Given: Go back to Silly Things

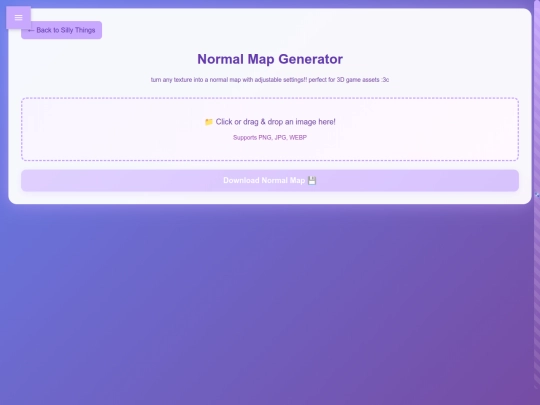Looking at the screenshot, I should (x=62, y=30).
